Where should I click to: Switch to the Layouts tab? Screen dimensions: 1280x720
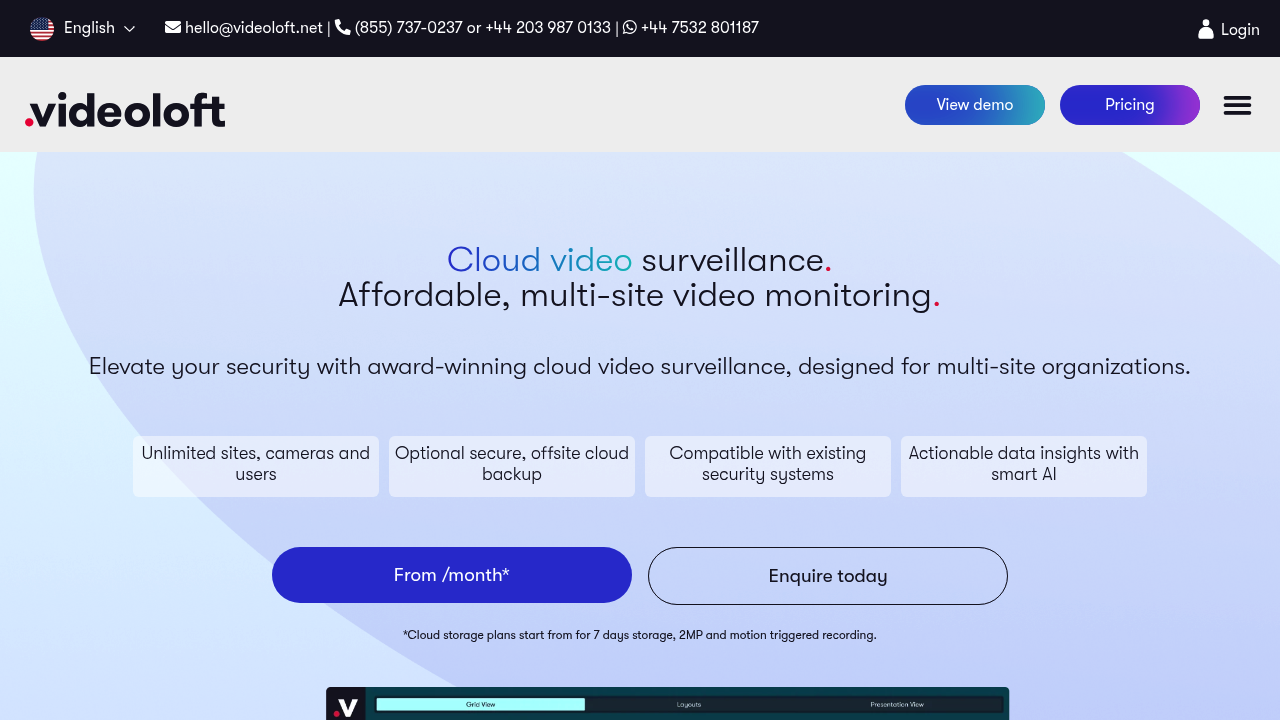coord(689,705)
